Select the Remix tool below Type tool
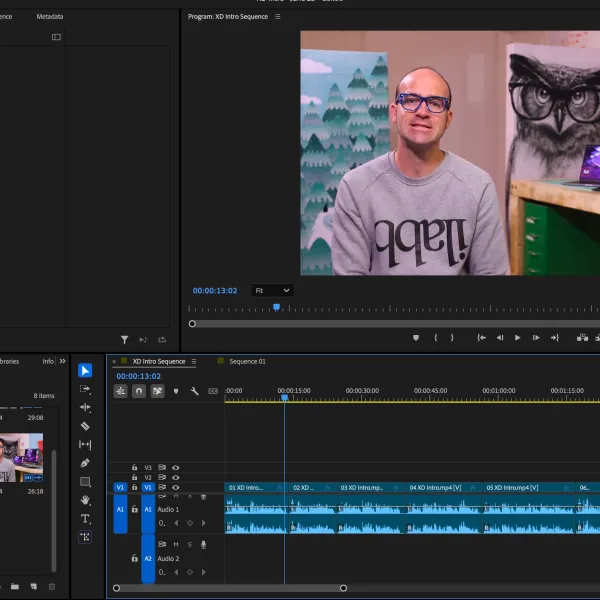Image resolution: width=600 pixels, height=600 pixels. pyautogui.click(x=85, y=537)
